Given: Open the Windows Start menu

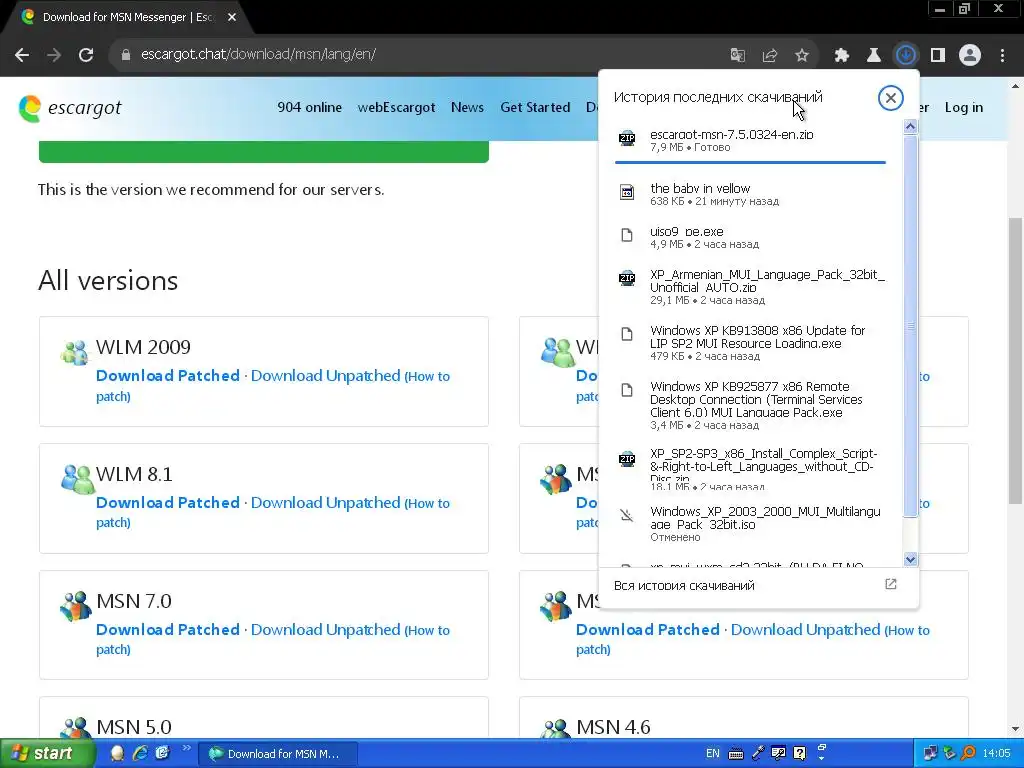Looking at the screenshot, I should pyautogui.click(x=47, y=753).
